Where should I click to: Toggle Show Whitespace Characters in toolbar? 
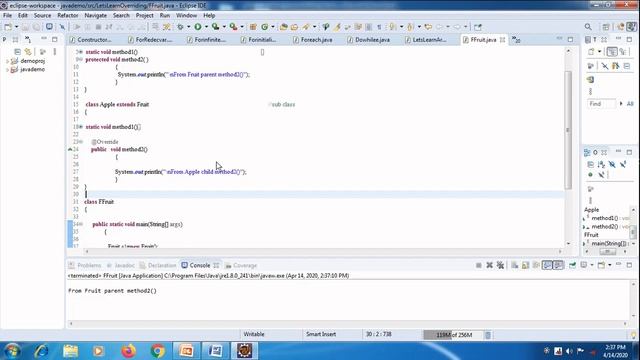pos(379,27)
